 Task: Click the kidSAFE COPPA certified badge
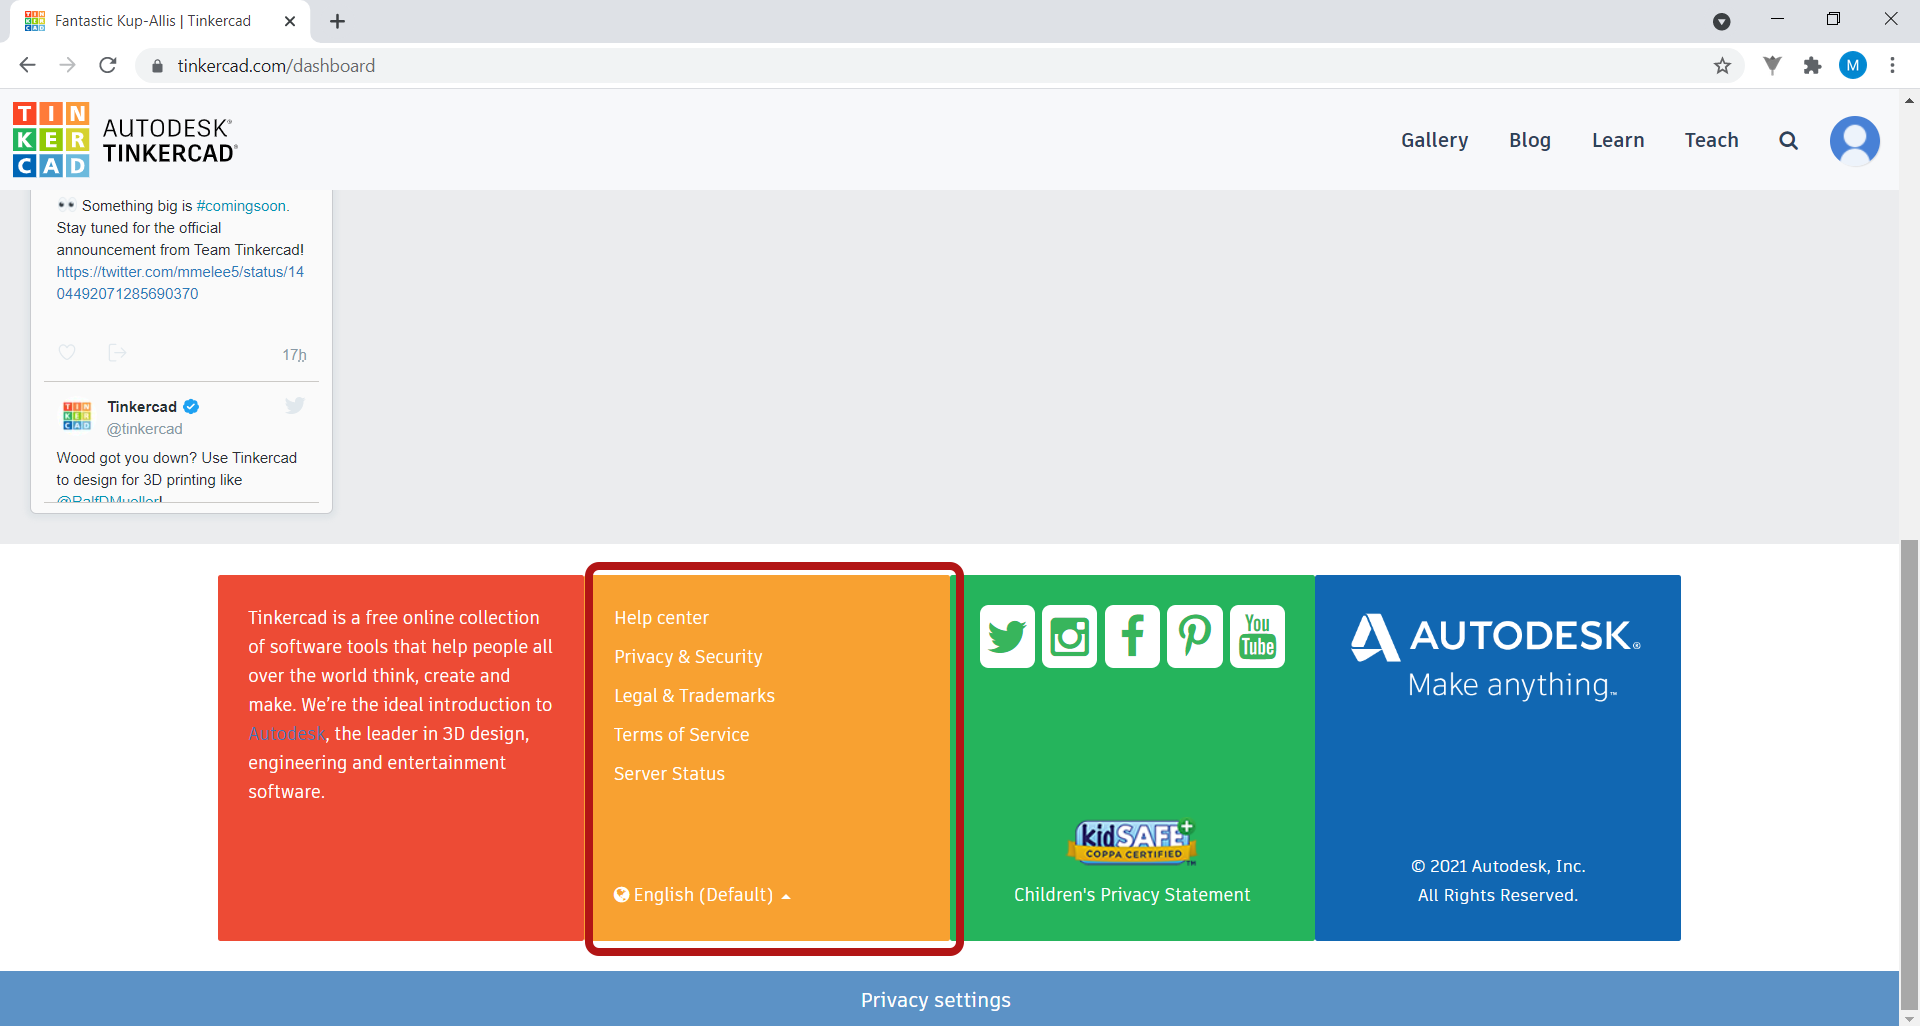pos(1132,841)
